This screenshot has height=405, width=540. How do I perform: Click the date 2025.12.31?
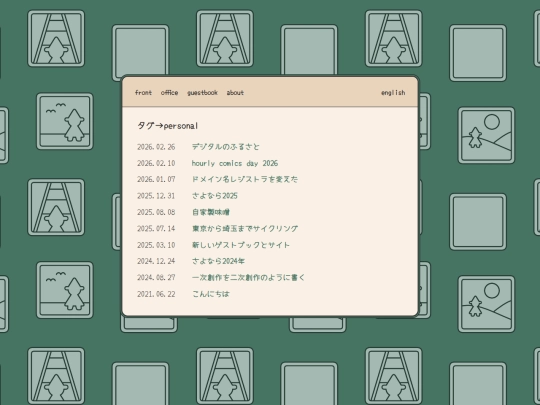click(156, 196)
